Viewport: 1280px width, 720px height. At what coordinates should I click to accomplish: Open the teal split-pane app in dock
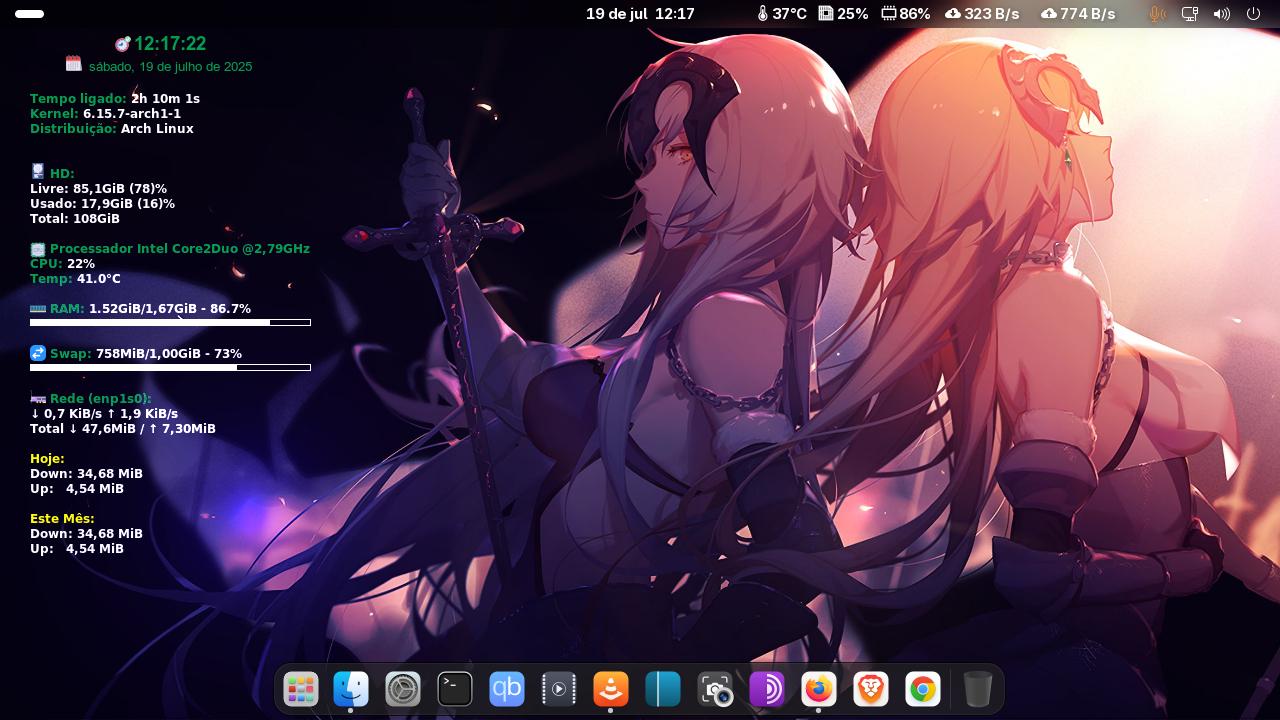[x=663, y=689]
